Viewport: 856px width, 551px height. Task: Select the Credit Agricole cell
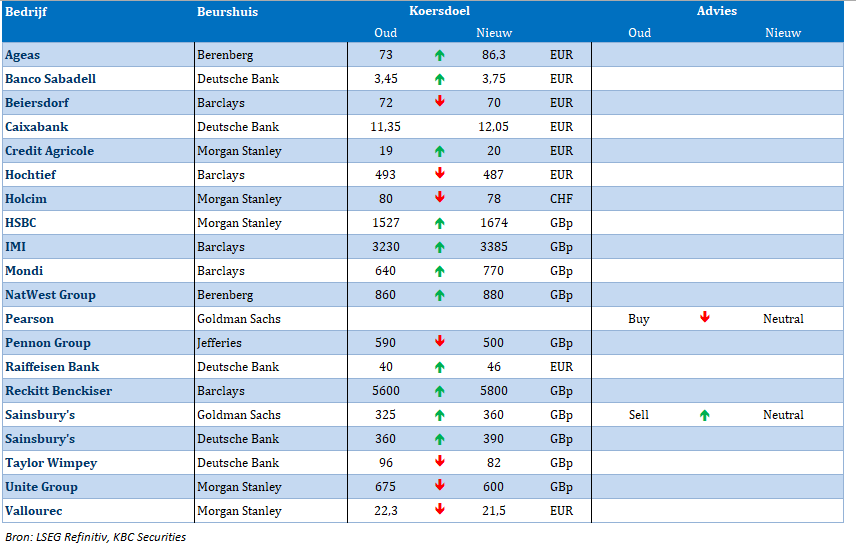[x=49, y=151]
